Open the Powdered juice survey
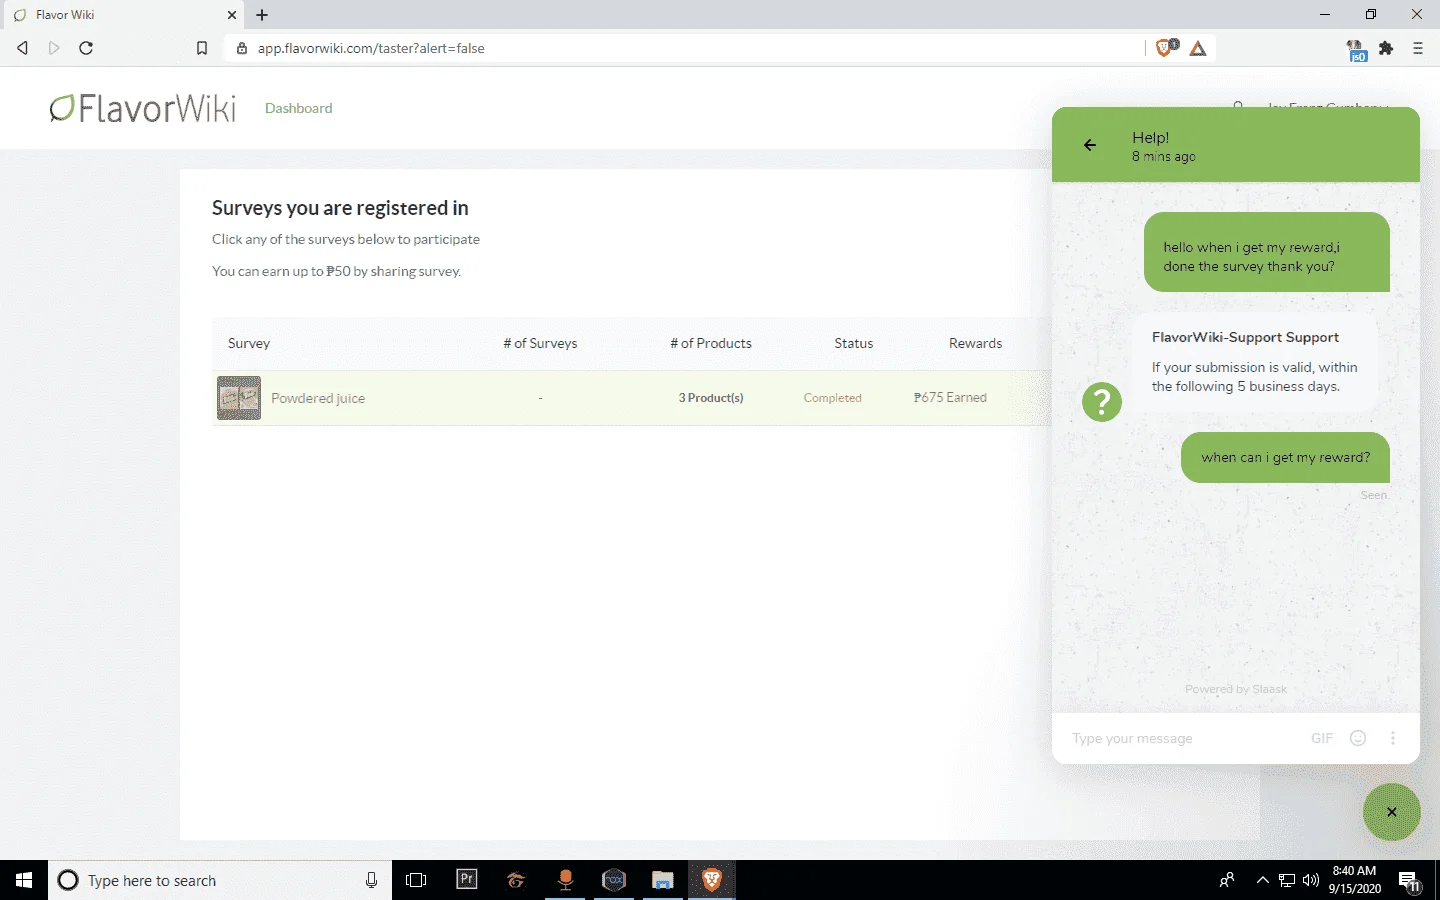 pyautogui.click(x=318, y=398)
